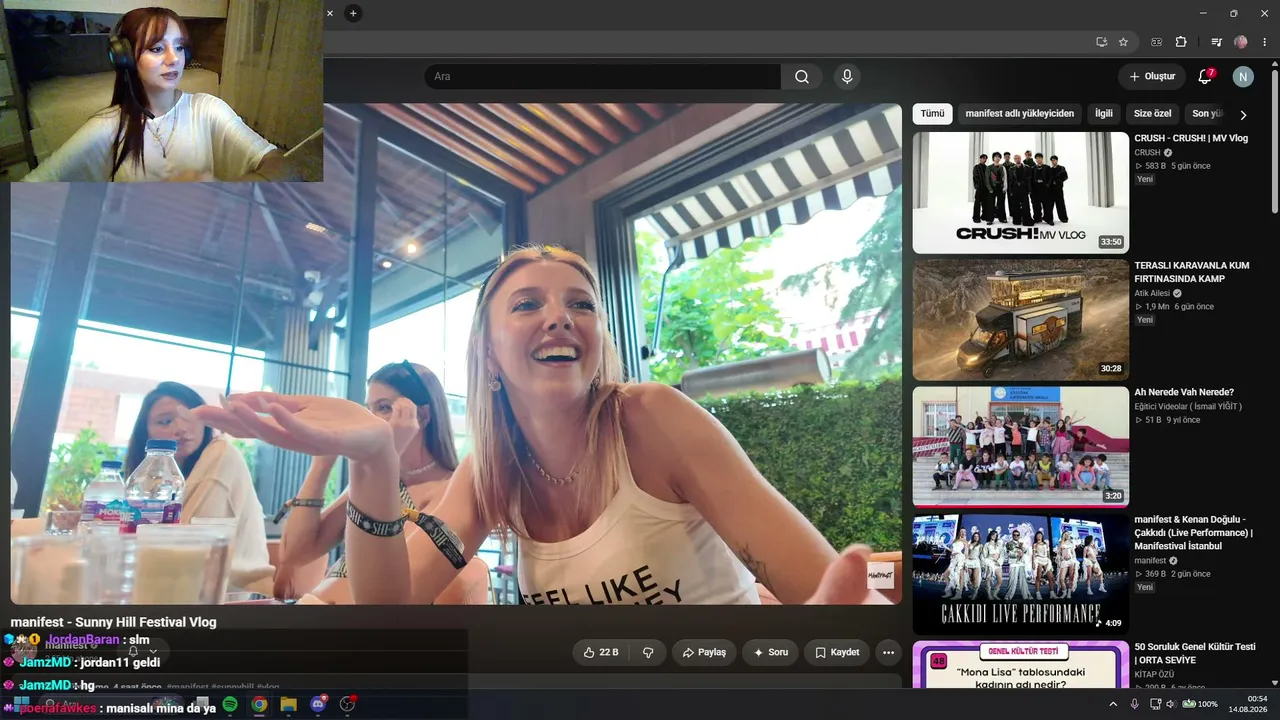1280x720 pixels.
Task: Open File Explorer from the taskbar
Action: (x=289, y=704)
